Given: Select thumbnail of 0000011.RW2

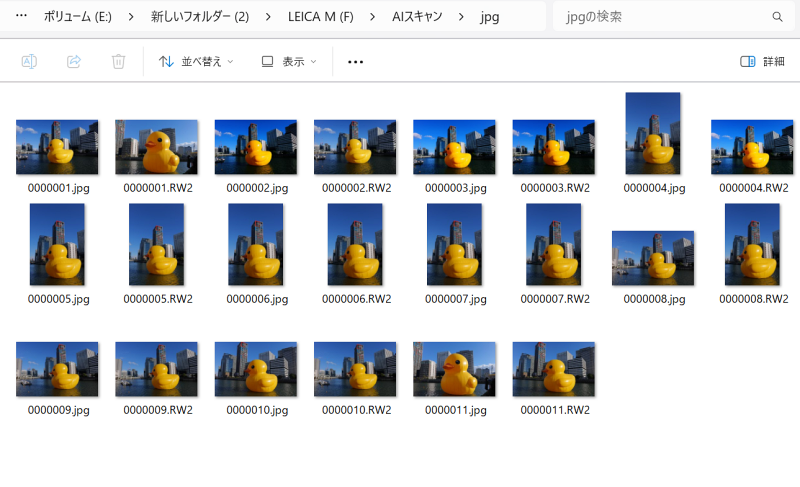Looking at the screenshot, I should [x=554, y=369].
